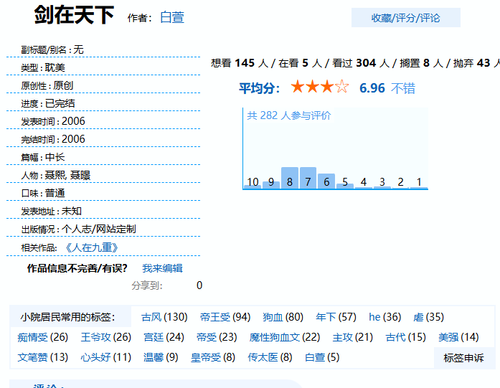
Task: Open the 主攻 (21) tag
Action: click(353, 337)
